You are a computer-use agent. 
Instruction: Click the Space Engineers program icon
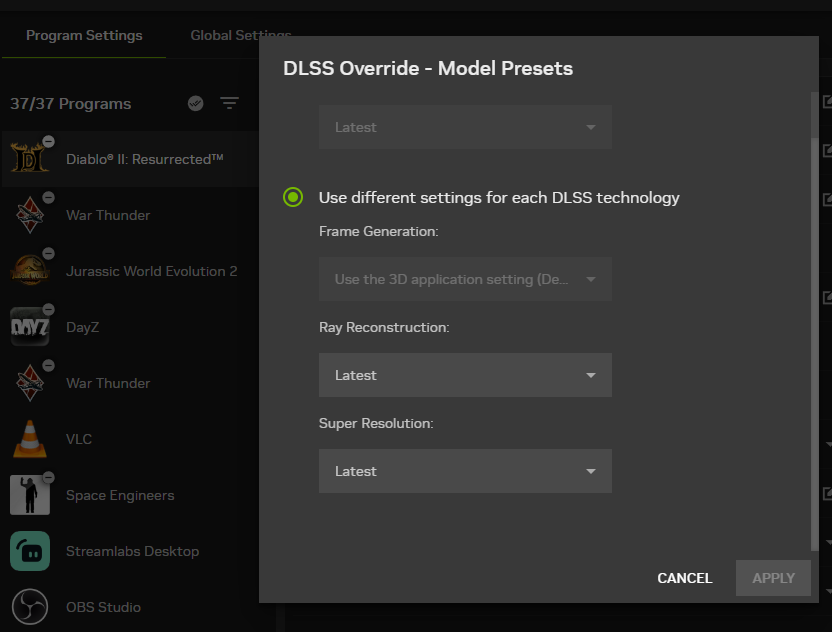[x=29, y=495]
